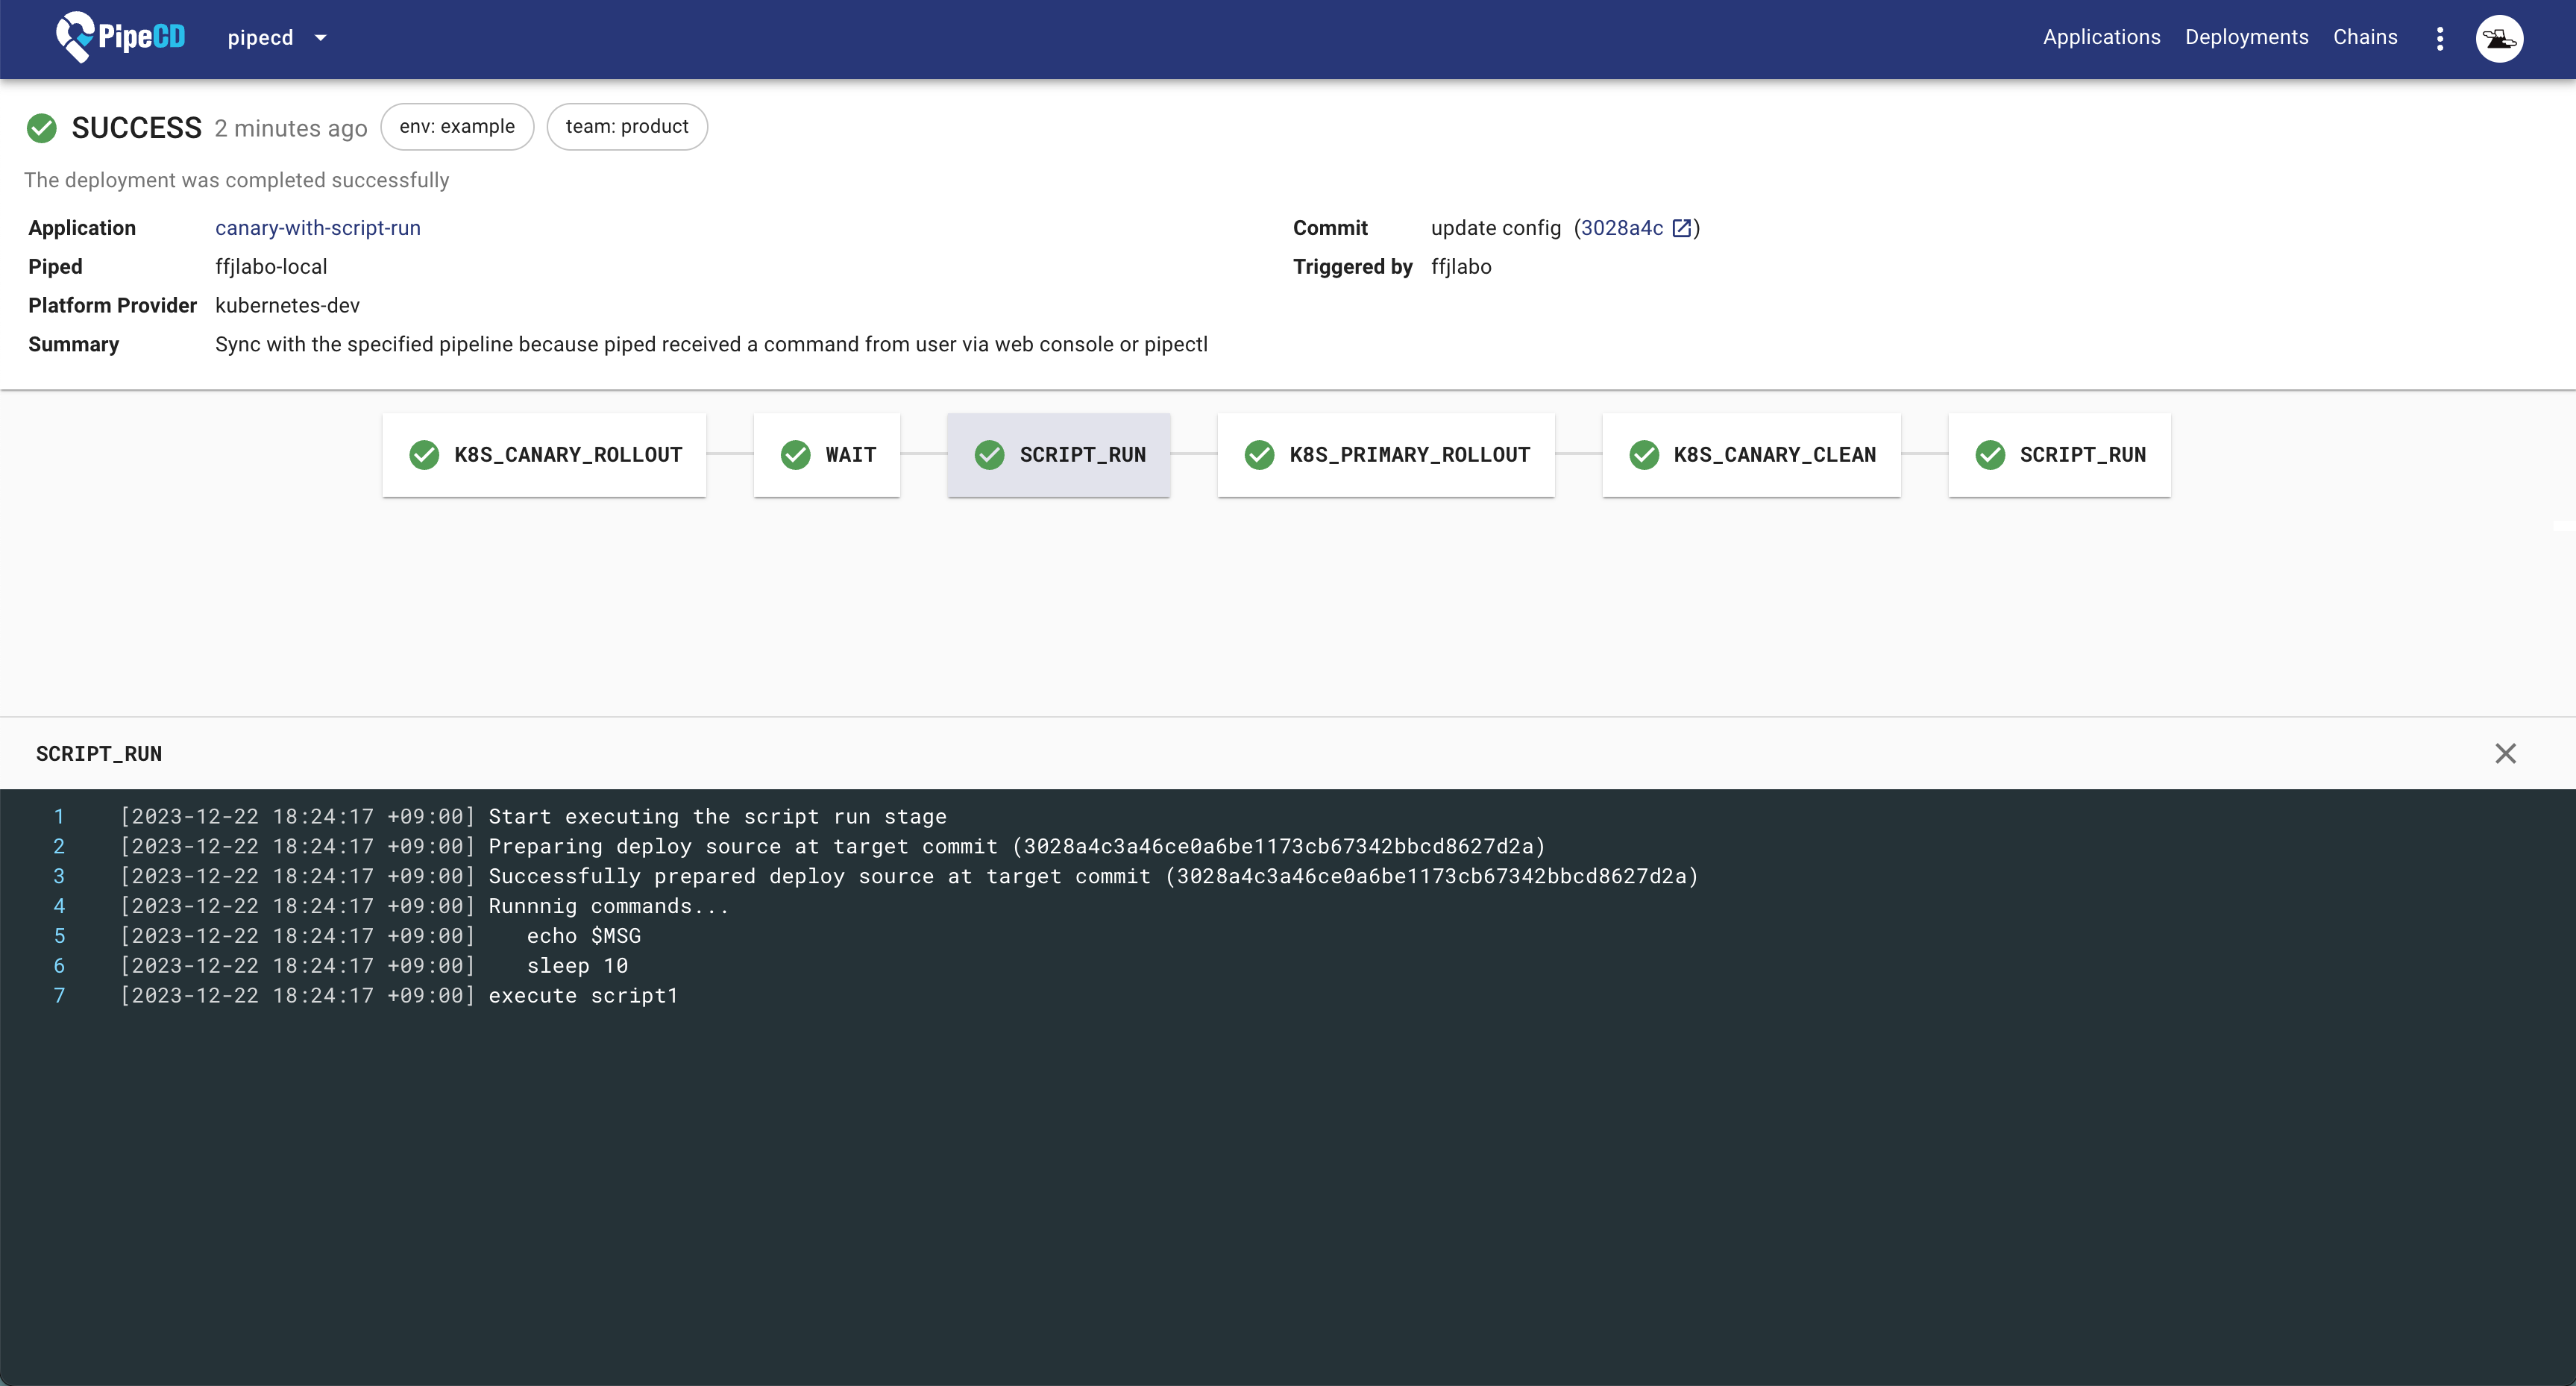Image resolution: width=2576 pixels, height=1386 pixels.
Task: Navigate to the Chains page
Action: [2365, 37]
